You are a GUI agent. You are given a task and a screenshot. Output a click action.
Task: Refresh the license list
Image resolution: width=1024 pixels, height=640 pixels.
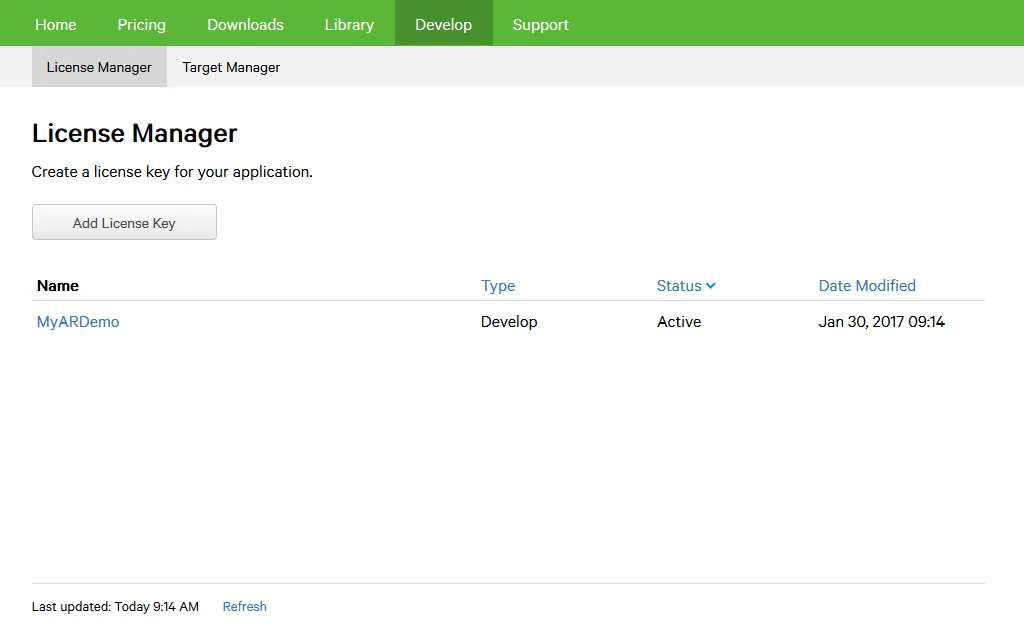tap(244, 606)
